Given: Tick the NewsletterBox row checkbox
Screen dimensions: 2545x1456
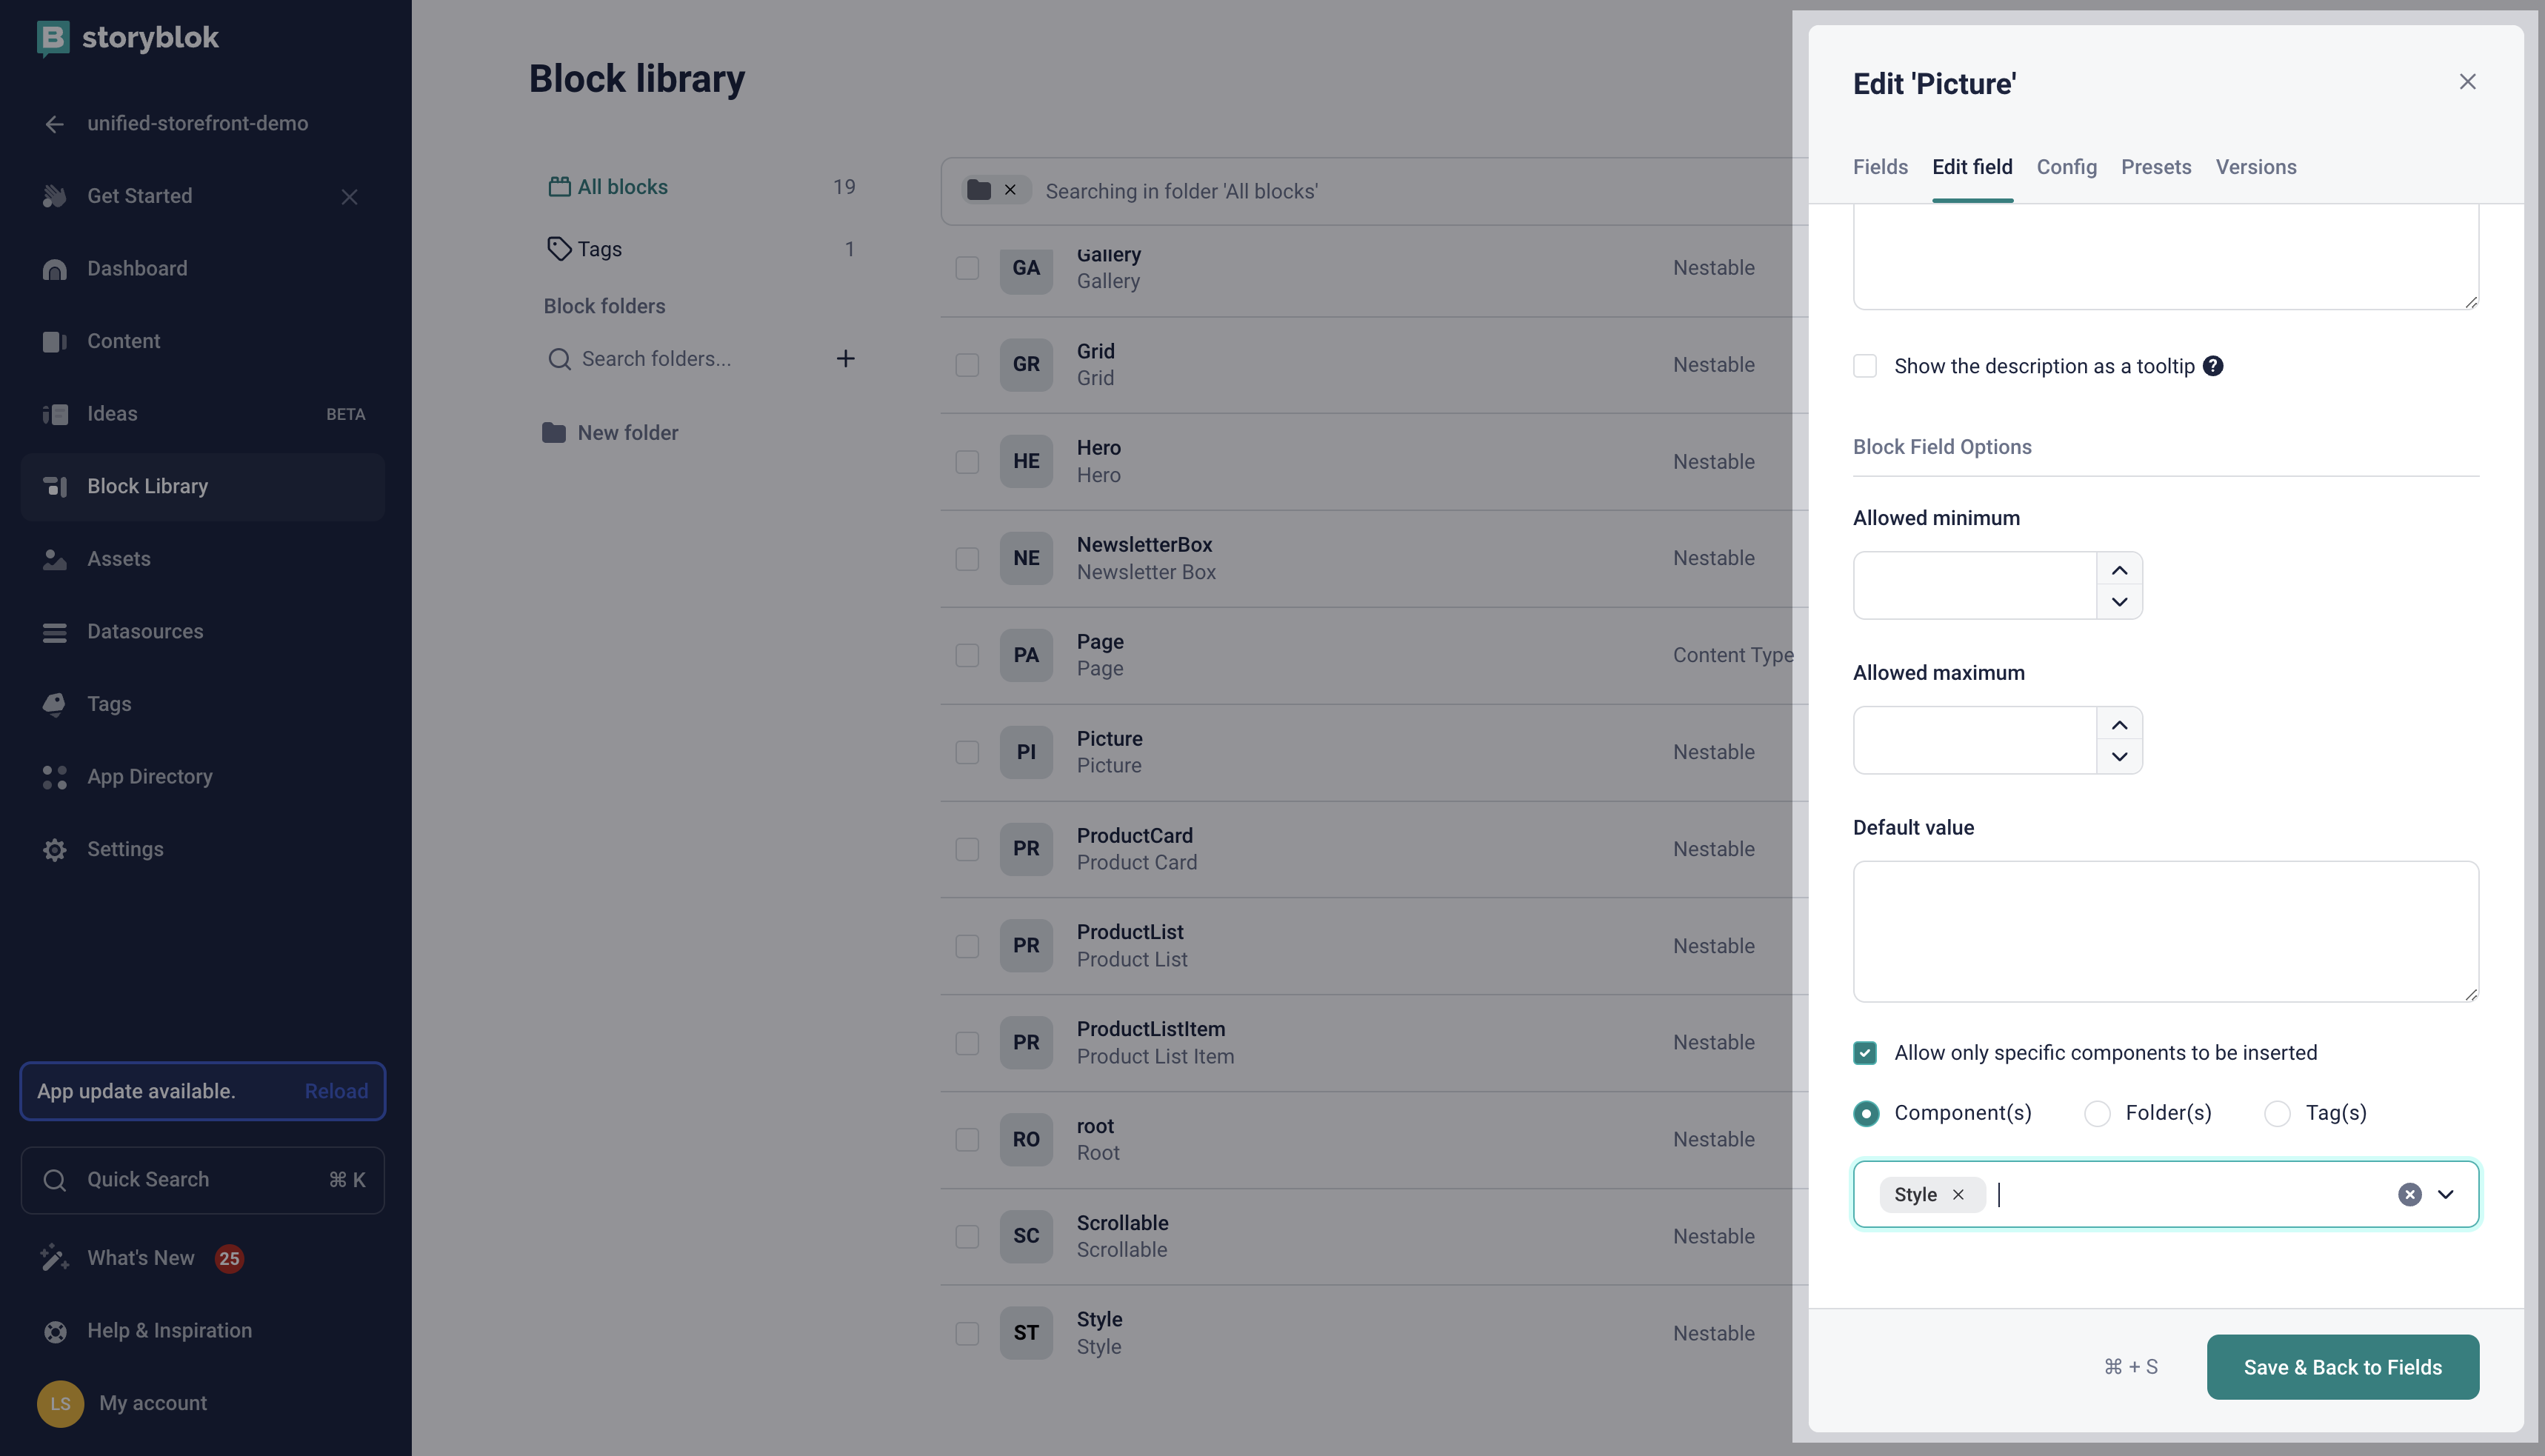Looking at the screenshot, I should (967, 558).
